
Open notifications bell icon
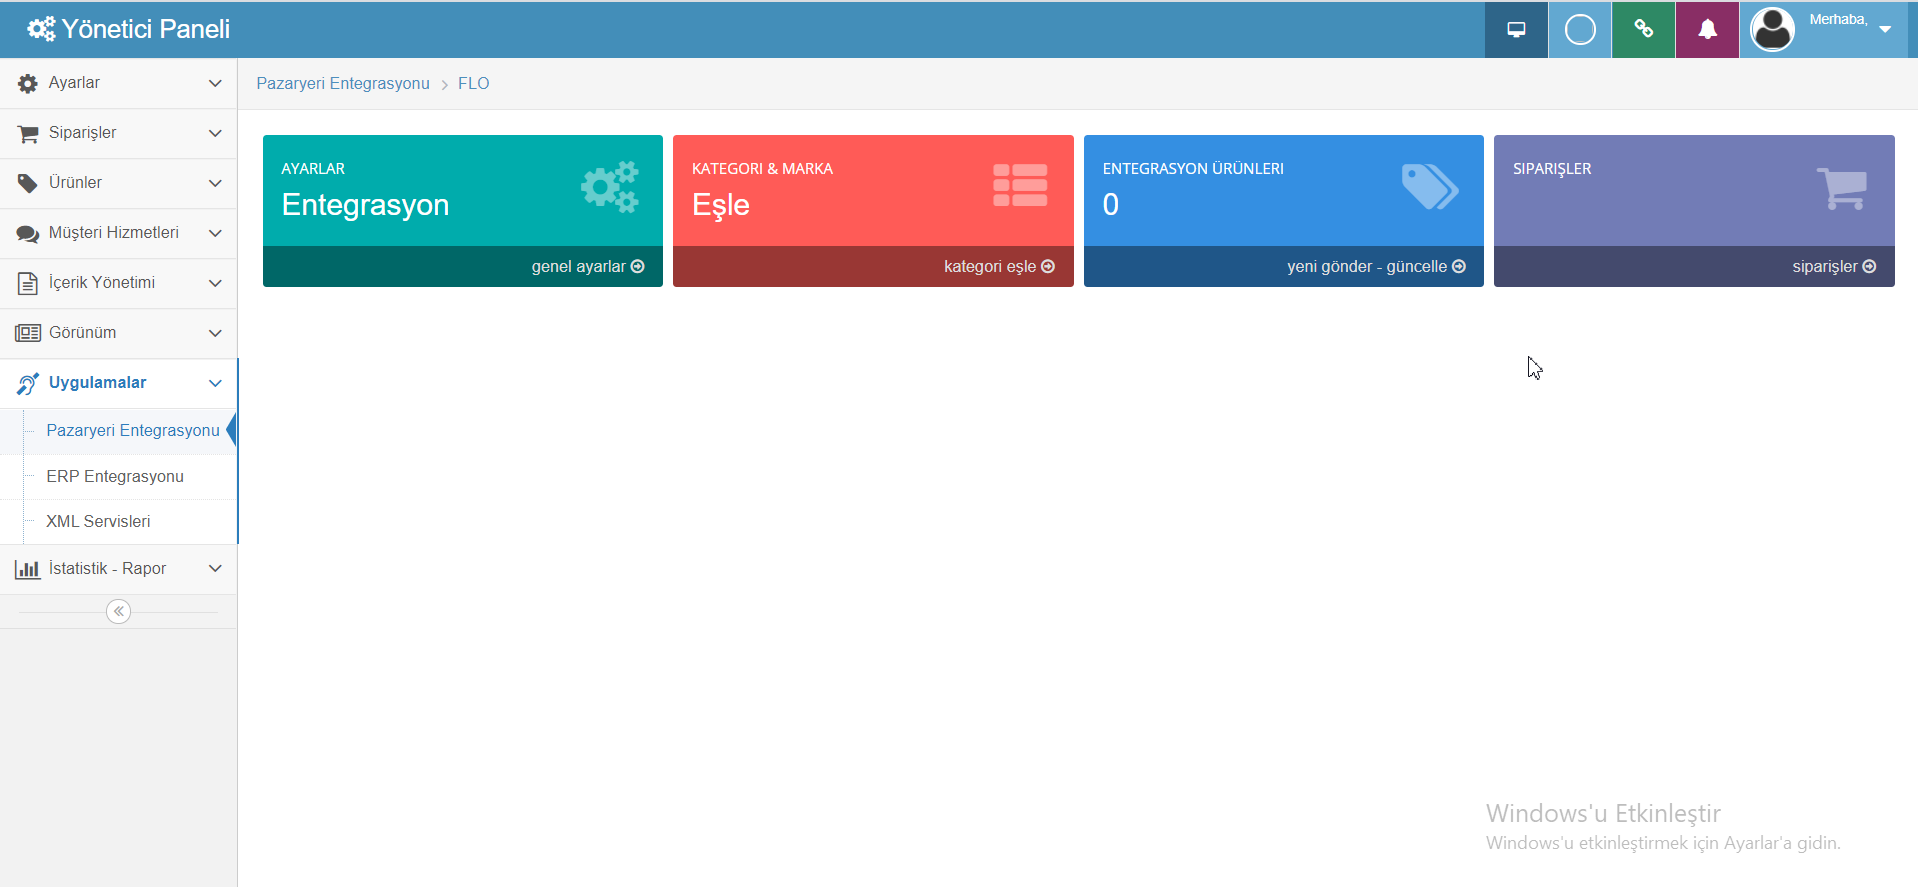pos(1707,30)
